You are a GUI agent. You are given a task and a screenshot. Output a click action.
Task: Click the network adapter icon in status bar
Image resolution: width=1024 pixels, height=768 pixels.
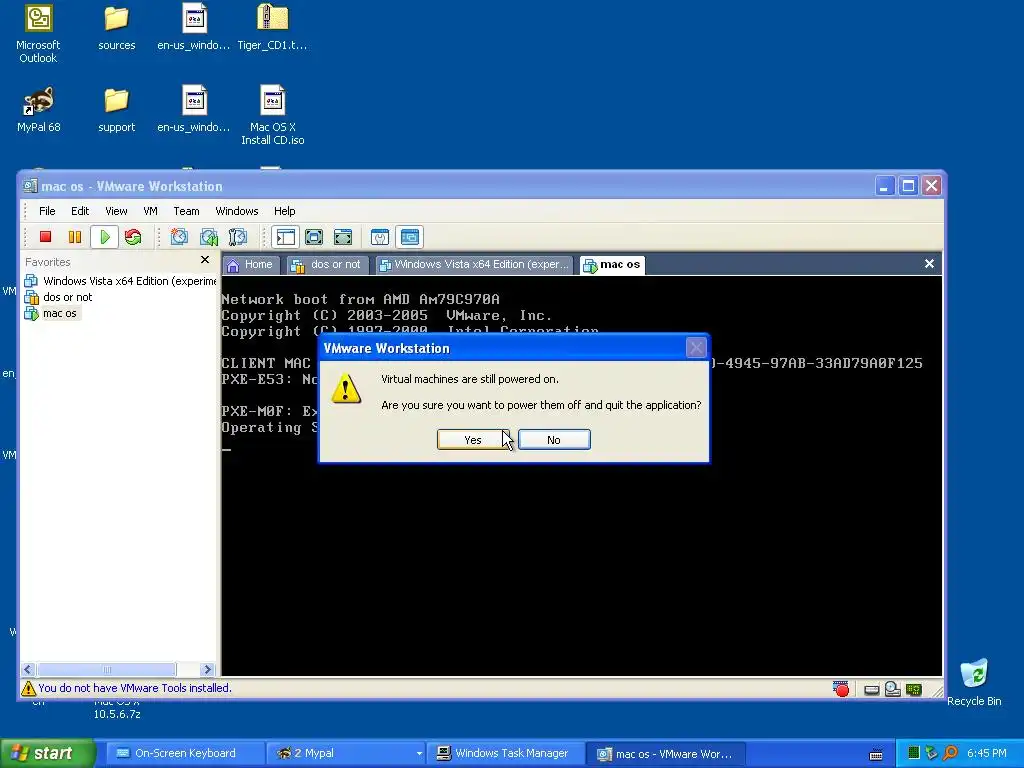(x=914, y=690)
